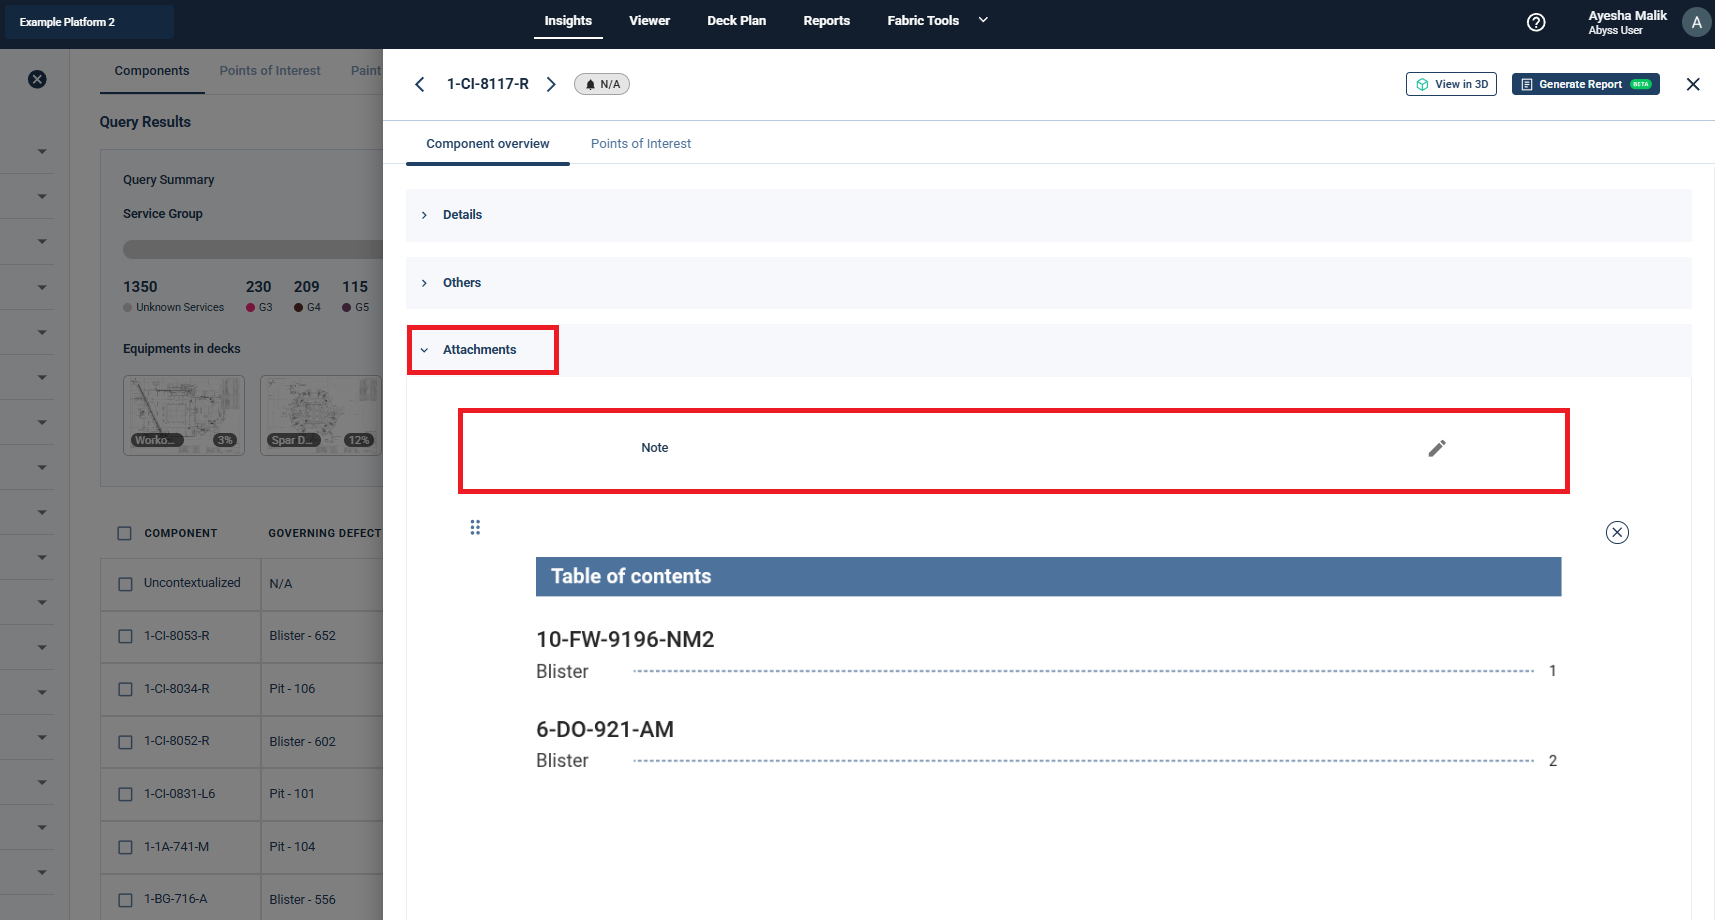Click the View in 3D button
This screenshot has width=1715, height=920.
click(x=1451, y=84)
